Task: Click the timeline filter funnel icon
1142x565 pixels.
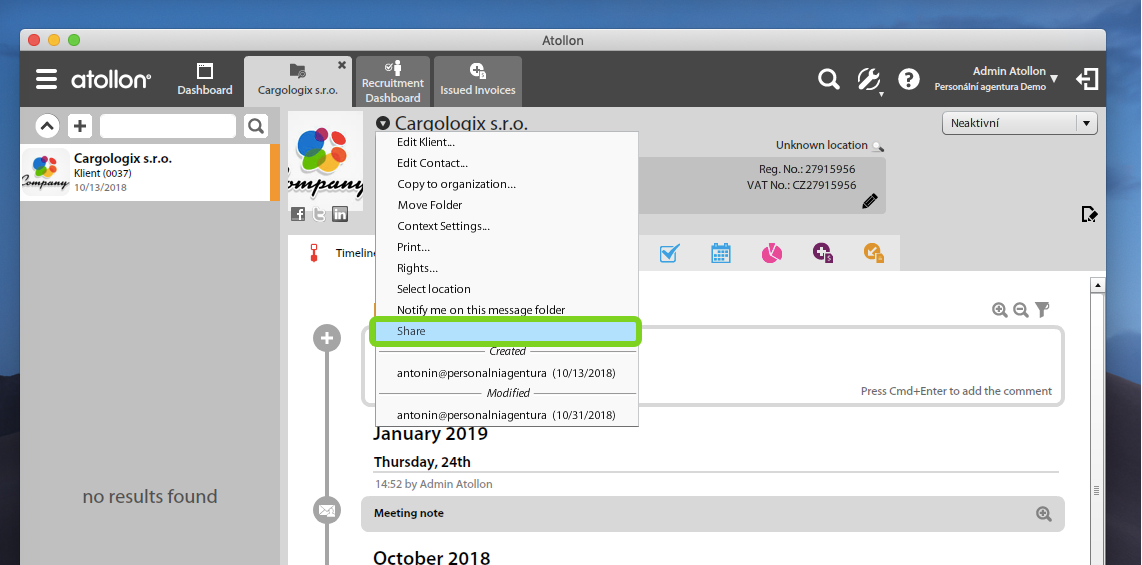Action: (x=1042, y=310)
